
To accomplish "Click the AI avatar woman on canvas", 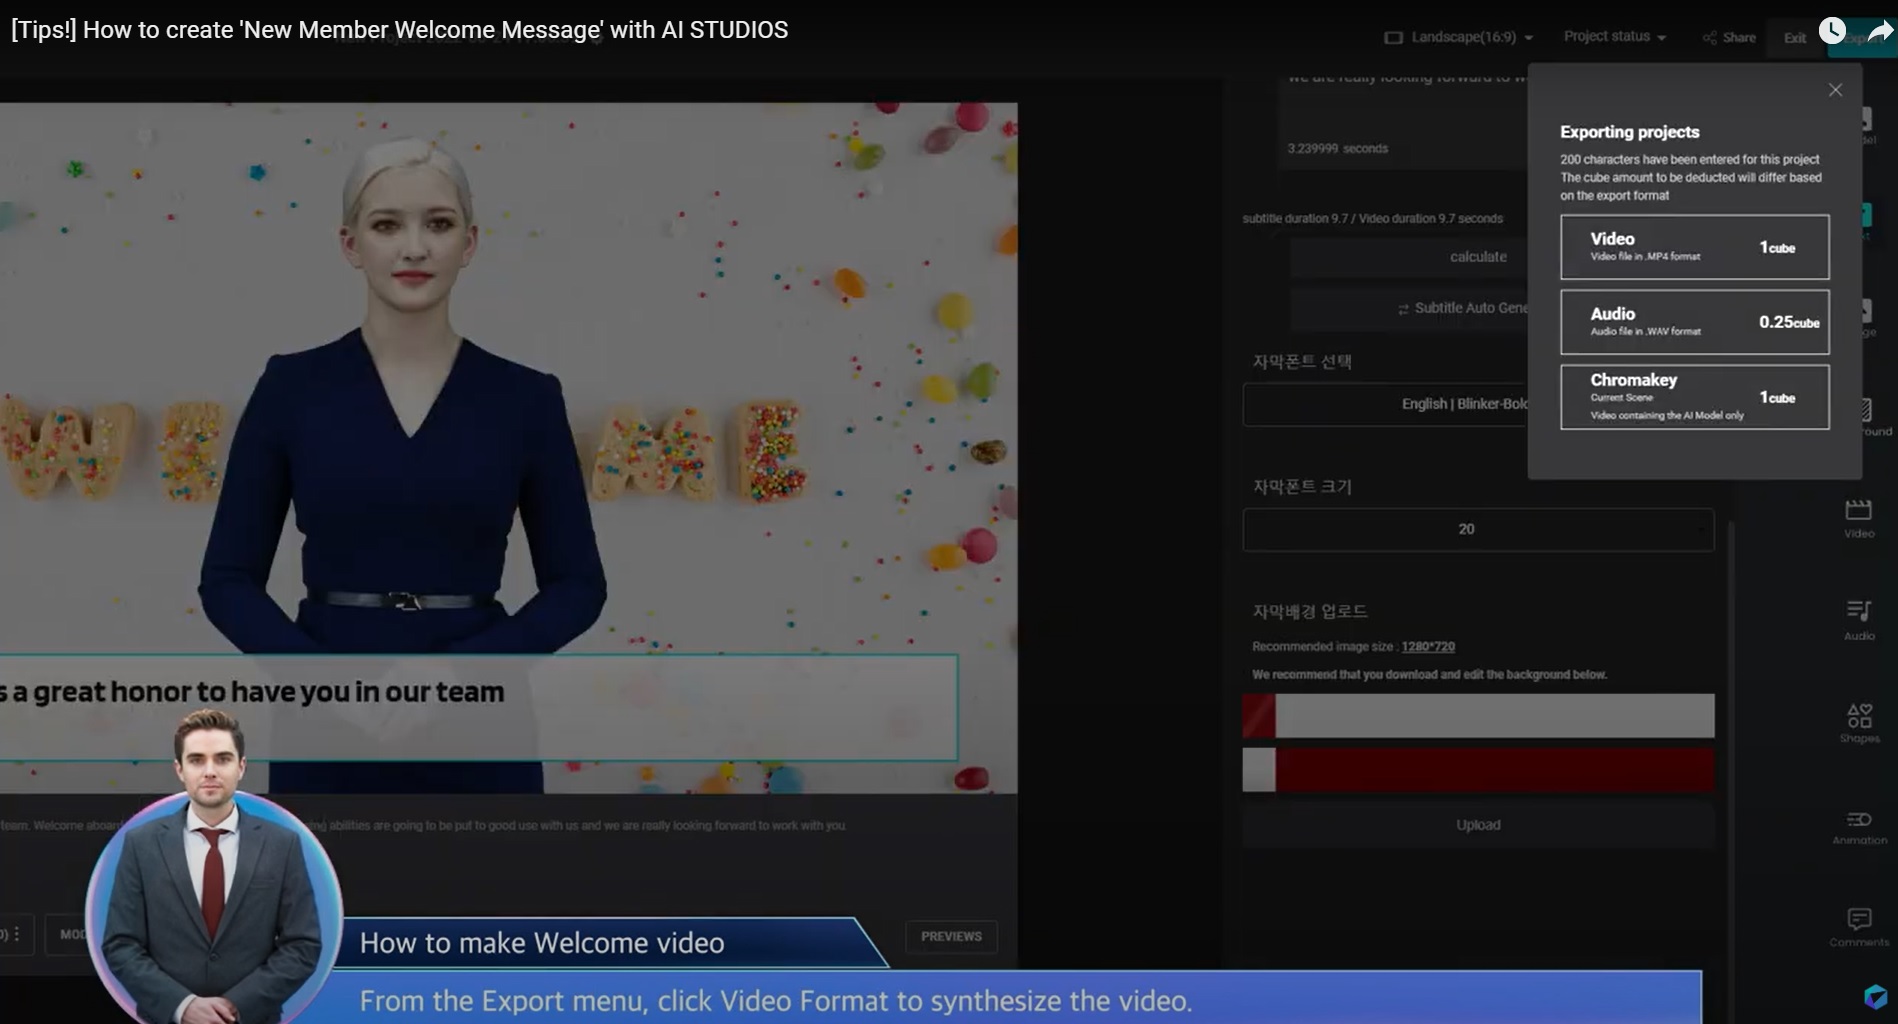I will click(402, 400).
